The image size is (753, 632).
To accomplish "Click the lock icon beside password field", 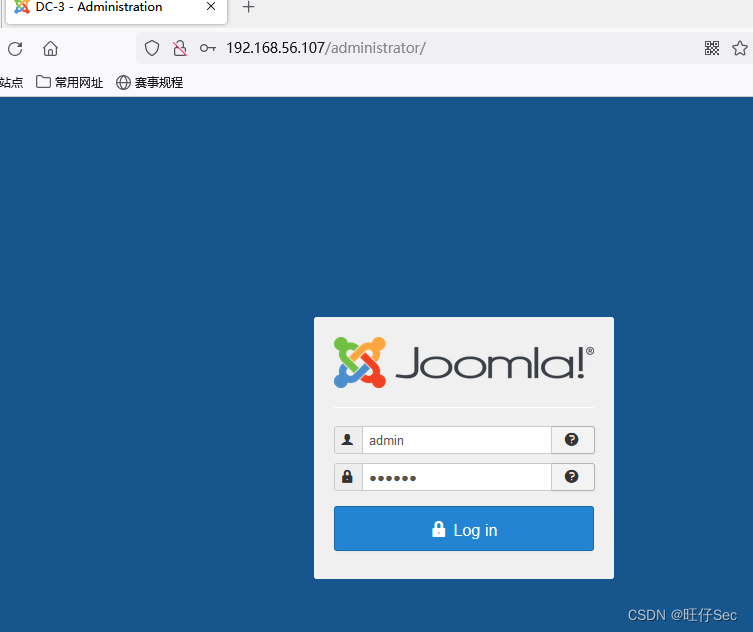I will pyautogui.click(x=348, y=477).
